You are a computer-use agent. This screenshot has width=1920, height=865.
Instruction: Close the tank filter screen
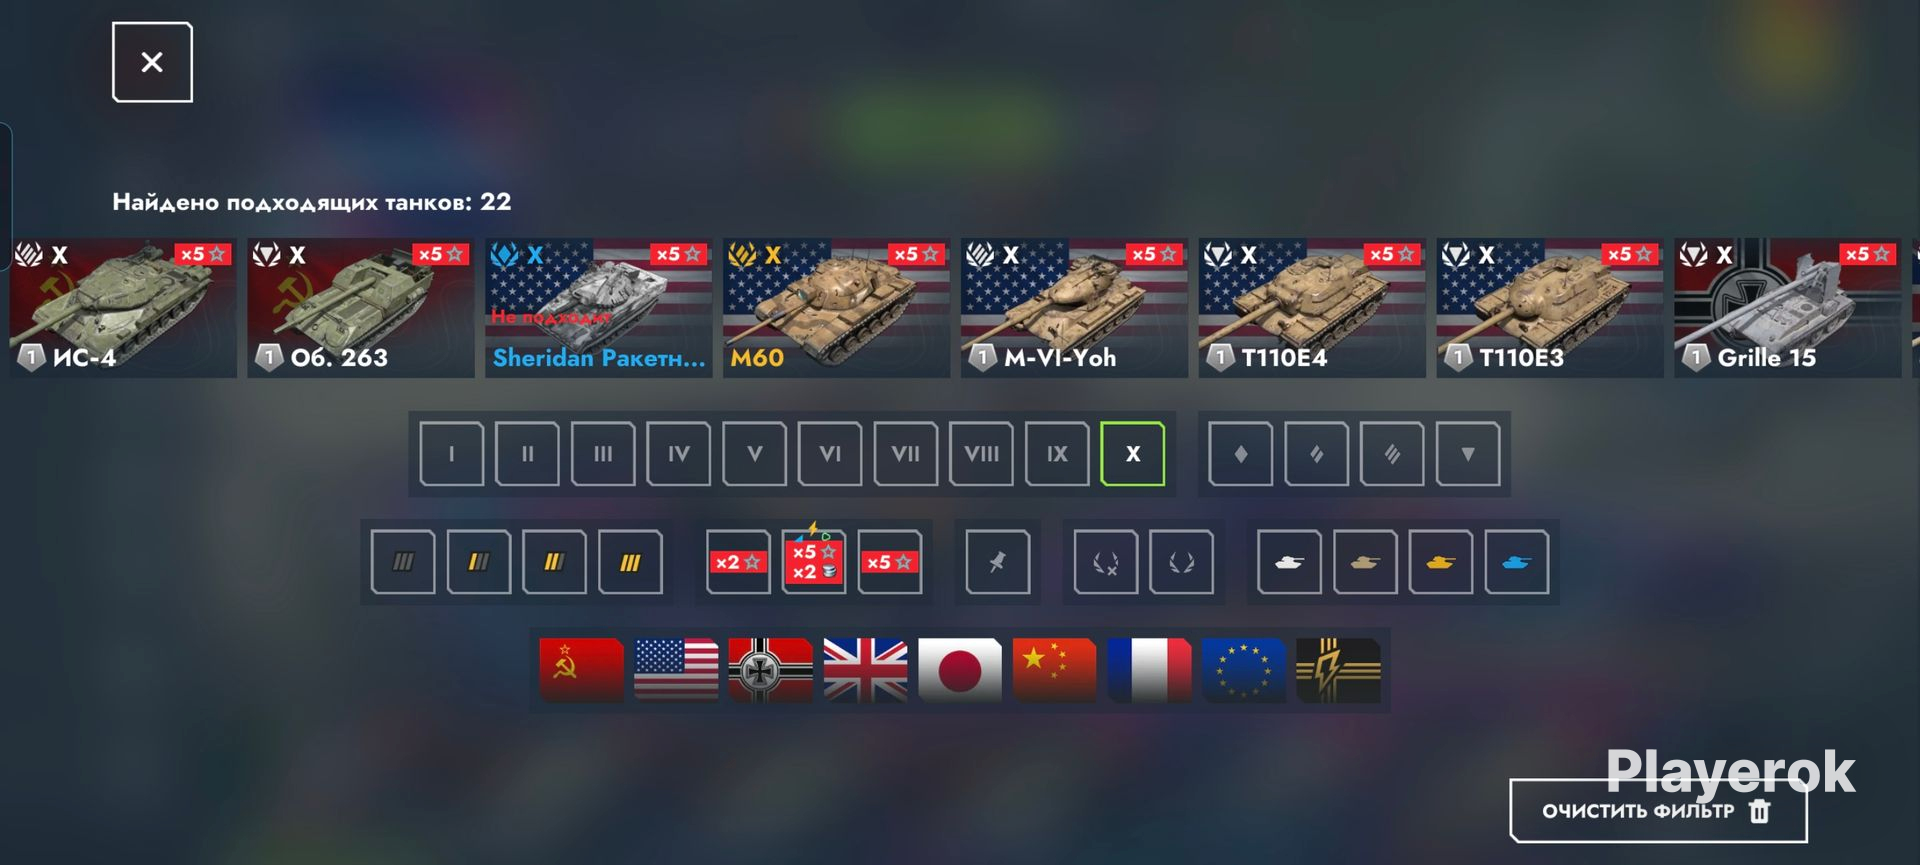[x=152, y=62]
